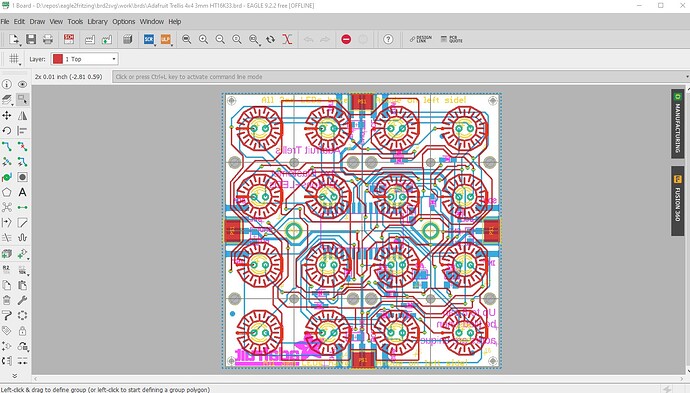Open the Manufacturing side panel tab

[x=678, y=124]
